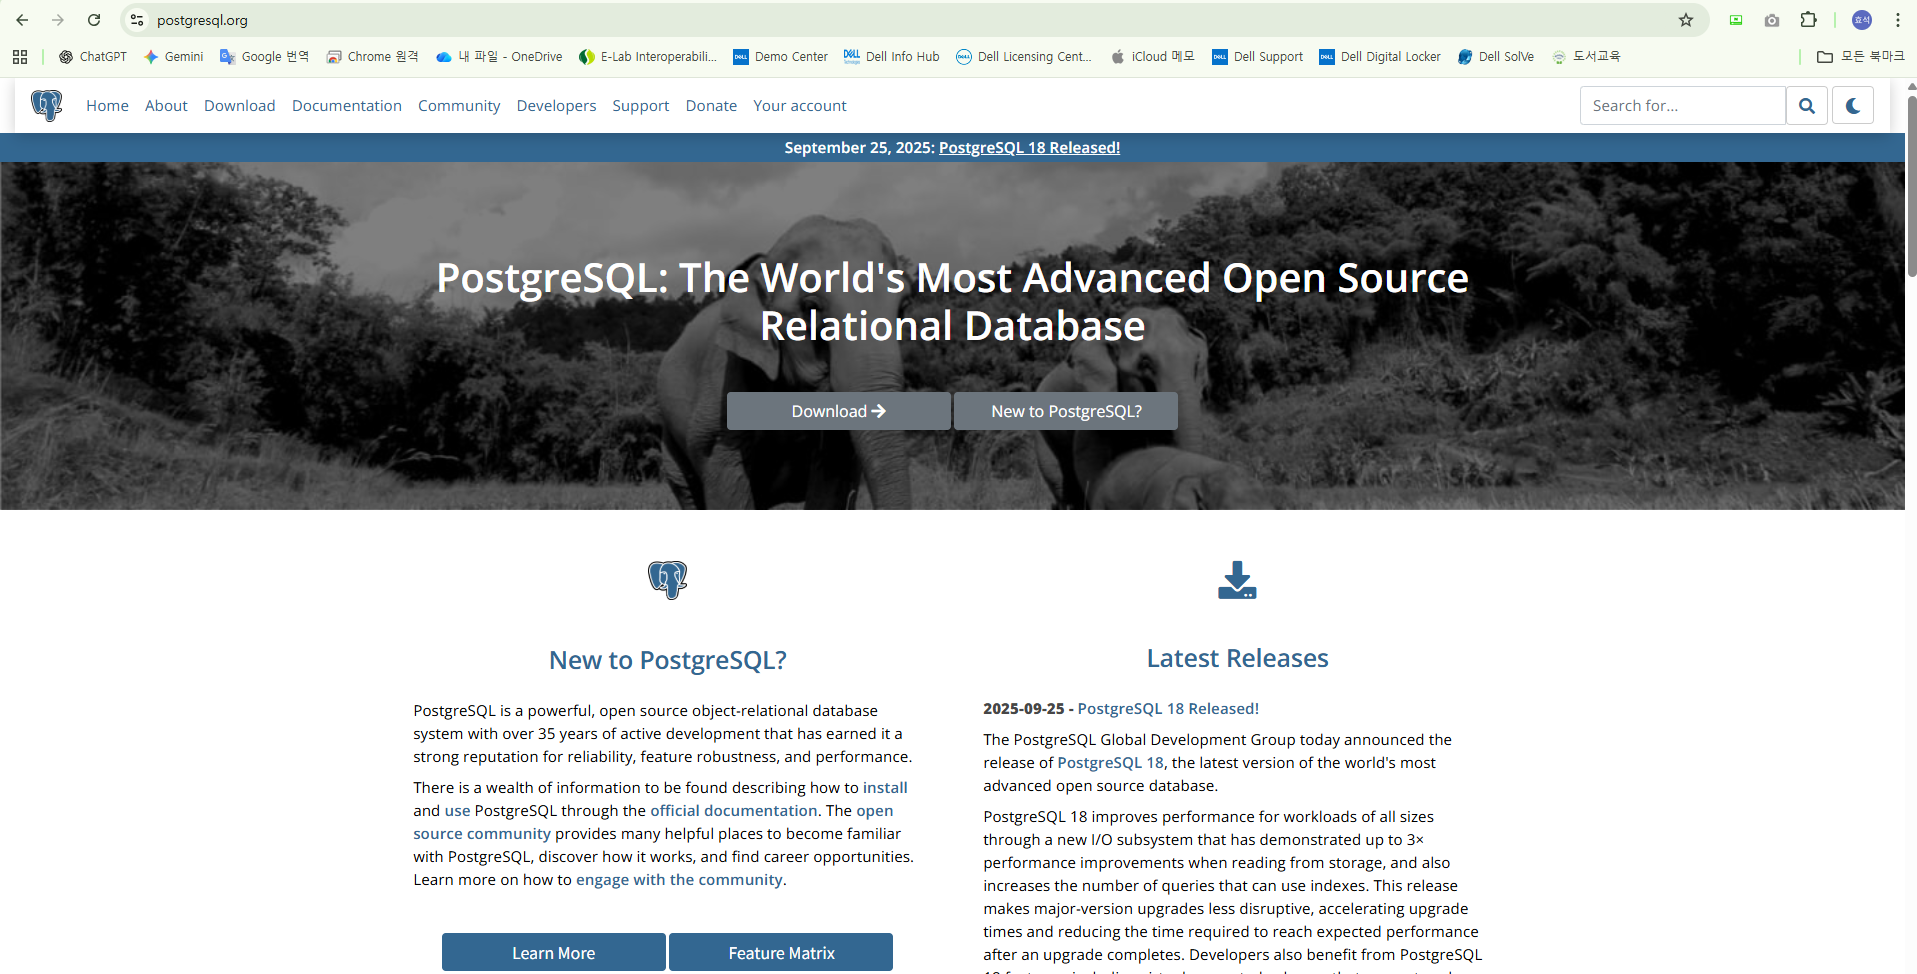The width and height of the screenshot is (1917, 974).
Task: Open the 'use' PostgreSQL link
Action: [x=457, y=811]
